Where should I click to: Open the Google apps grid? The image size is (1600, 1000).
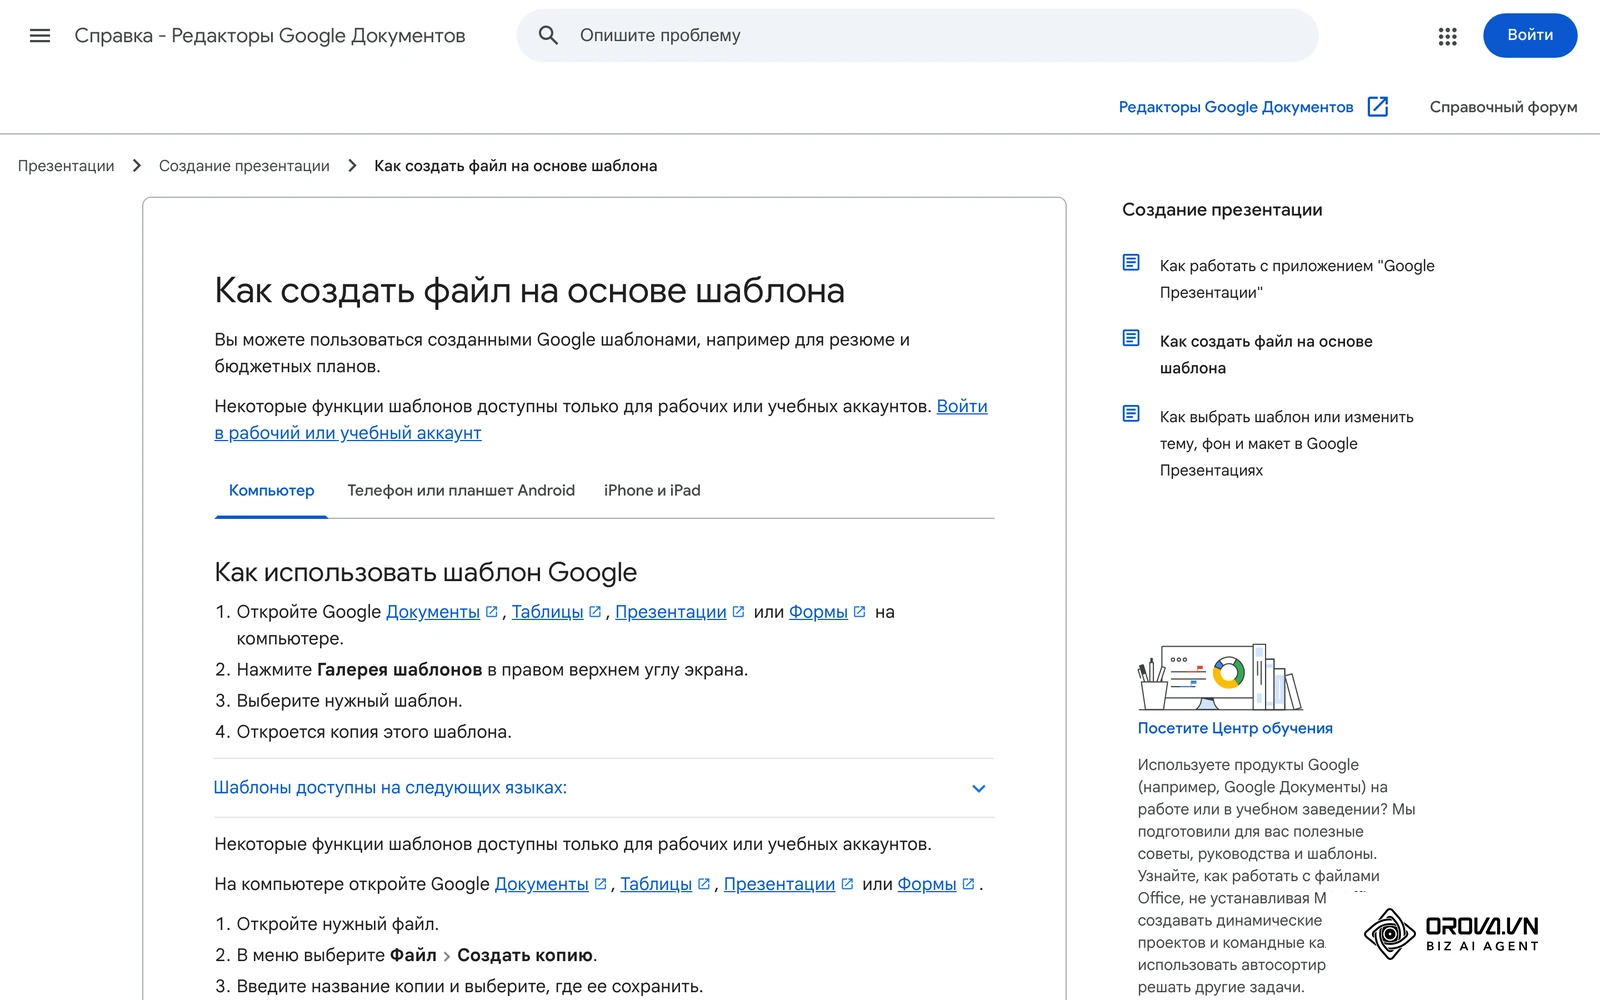[1447, 36]
